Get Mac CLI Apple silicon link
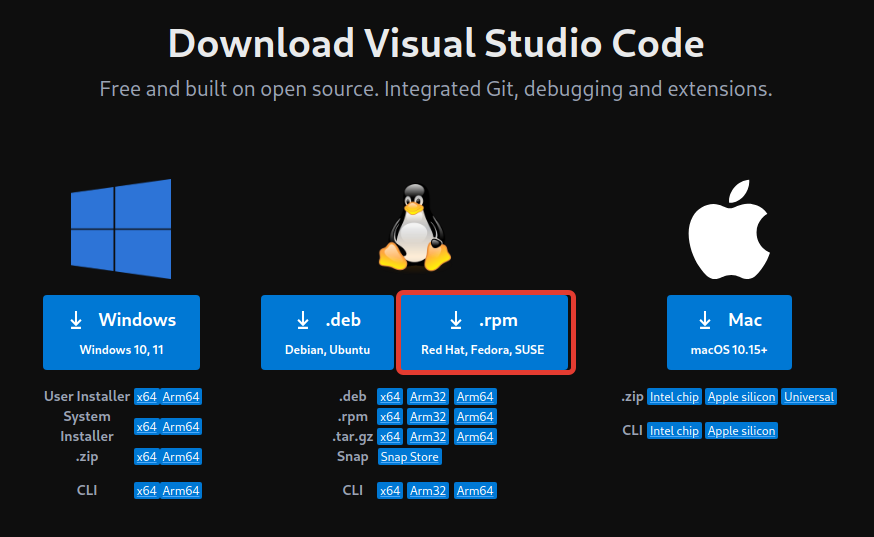The width and height of the screenshot is (874, 537). 741,430
